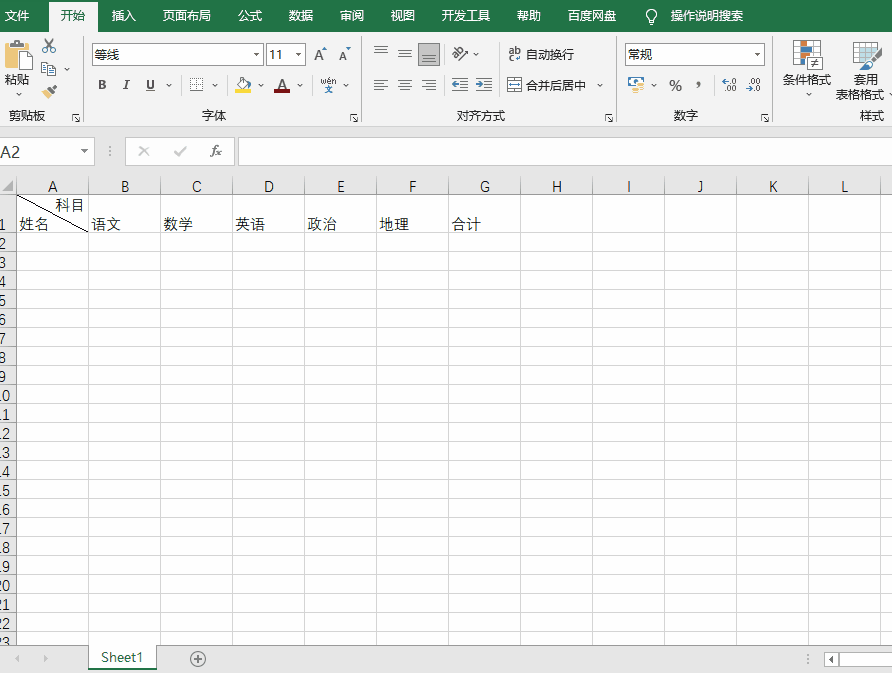Click the insert function fx button
The image size is (892, 673).
click(x=216, y=151)
